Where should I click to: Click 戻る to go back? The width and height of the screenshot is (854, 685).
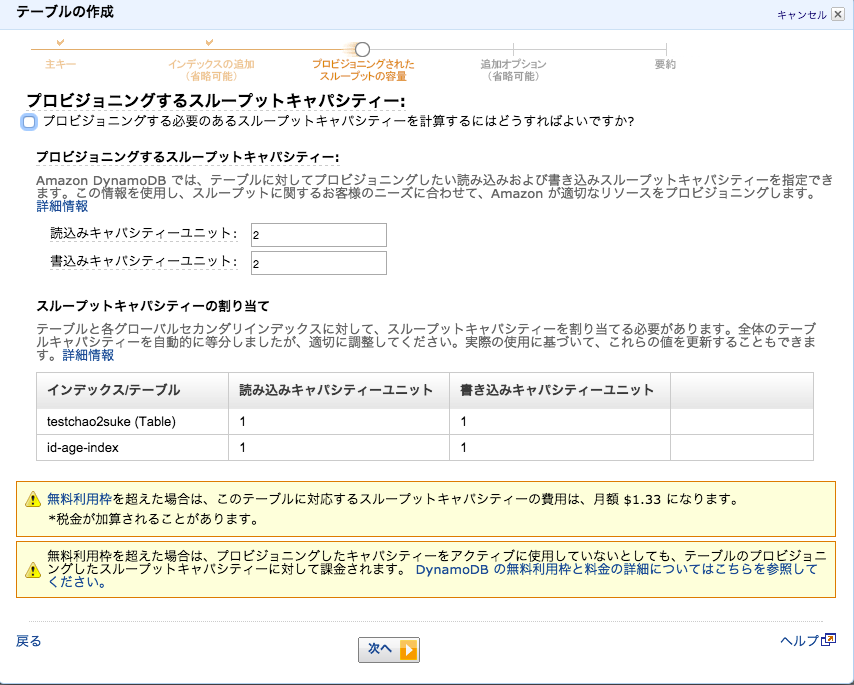point(29,641)
